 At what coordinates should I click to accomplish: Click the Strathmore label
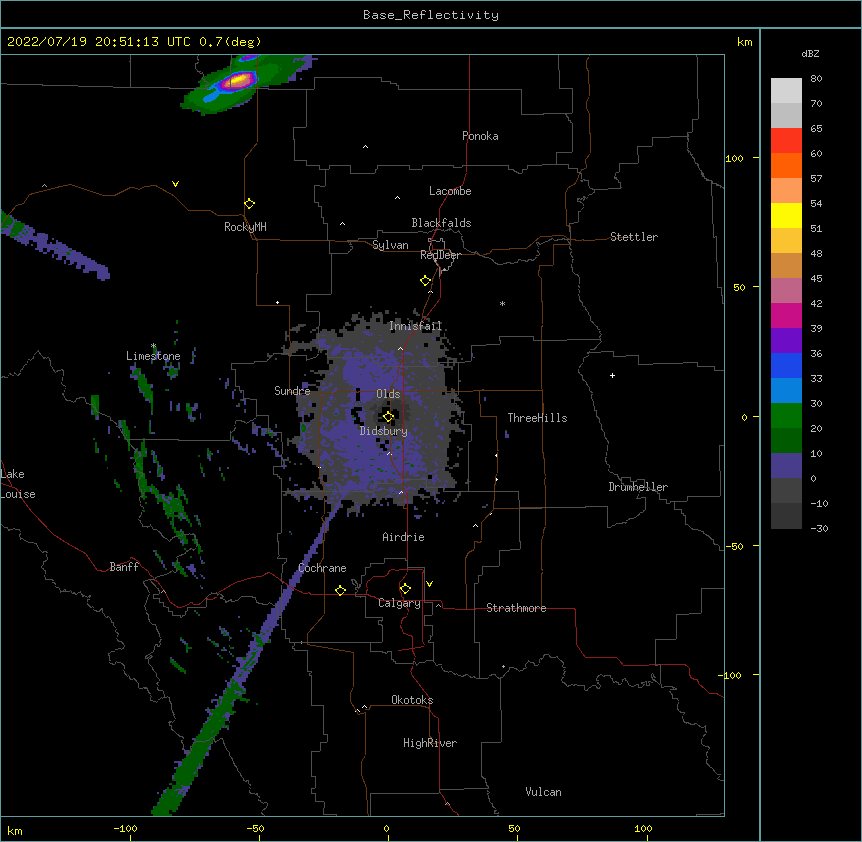[516, 608]
